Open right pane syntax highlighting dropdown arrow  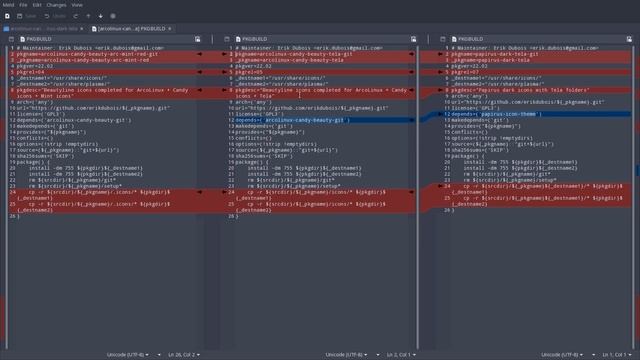point(593,355)
